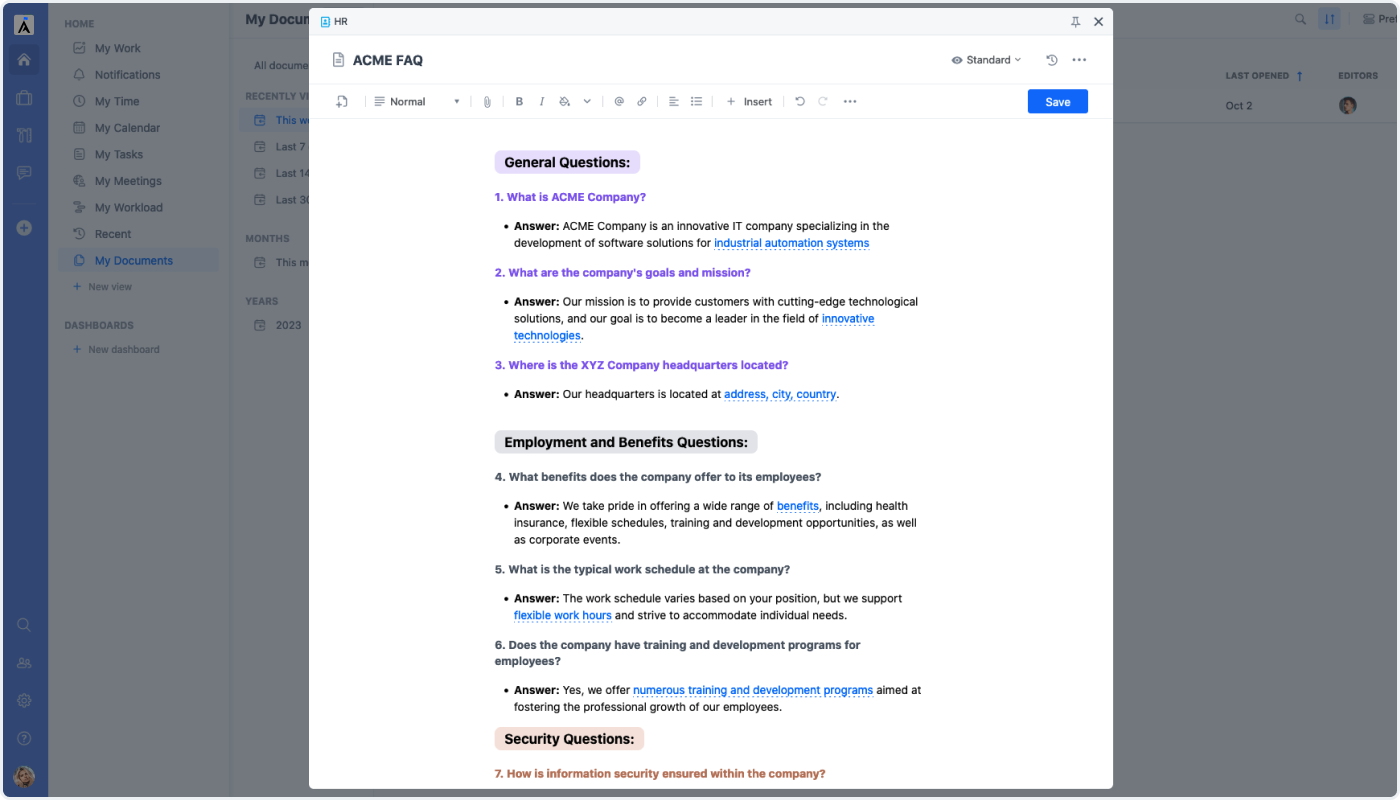The image size is (1400, 800).
Task: Click the bulleted list icon
Action: (697, 102)
